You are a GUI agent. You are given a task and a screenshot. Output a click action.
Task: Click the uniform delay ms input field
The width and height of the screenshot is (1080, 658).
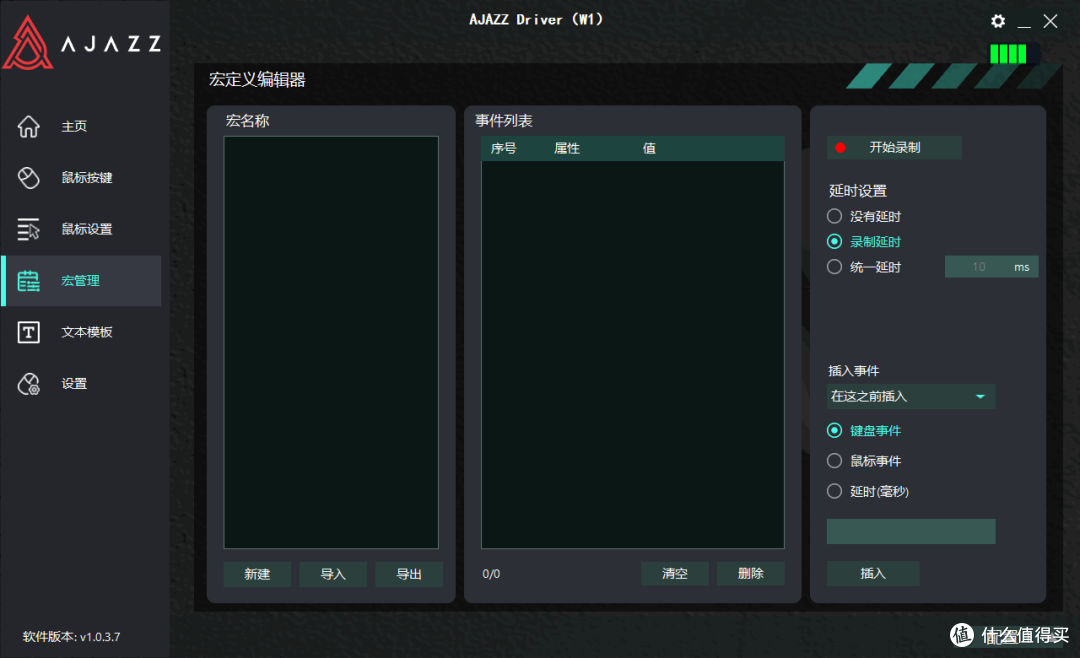click(991, 267)
